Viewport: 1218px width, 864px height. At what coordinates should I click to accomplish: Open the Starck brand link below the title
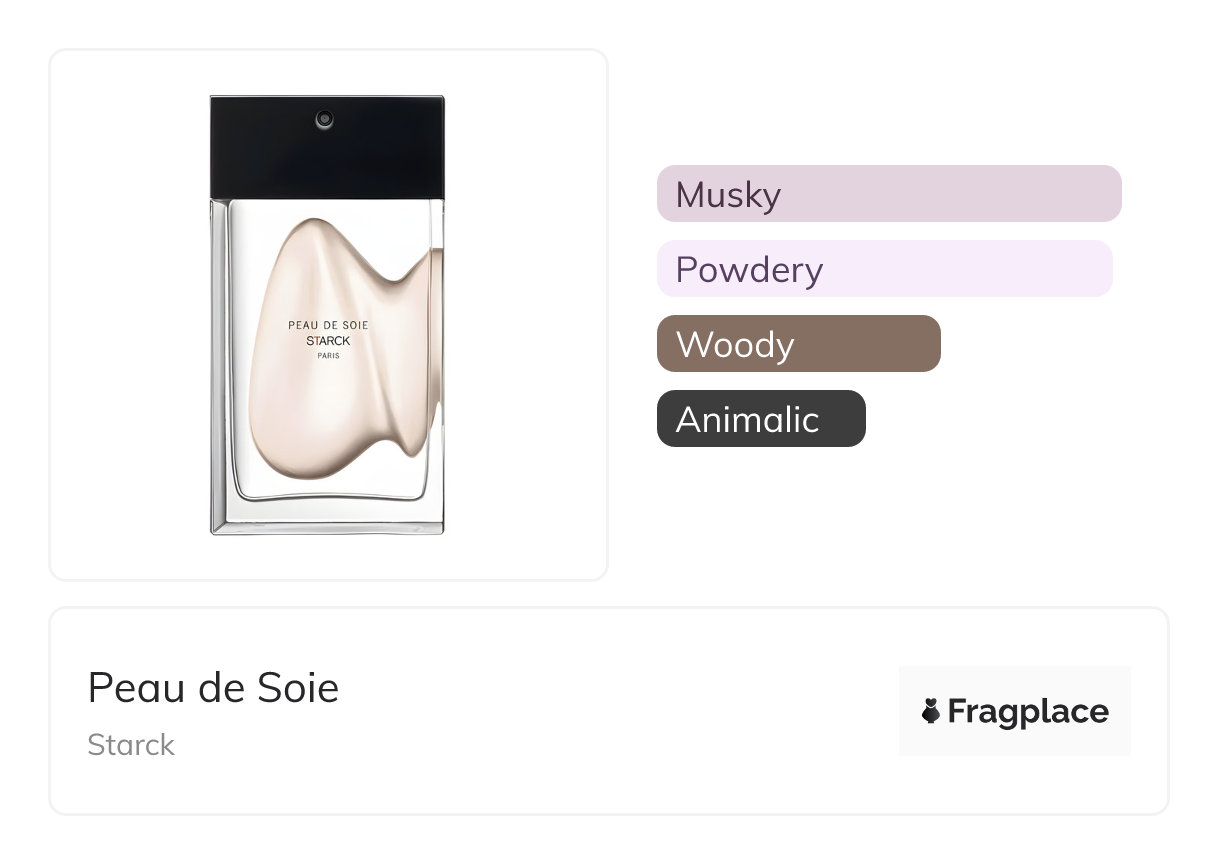point(131,745)
